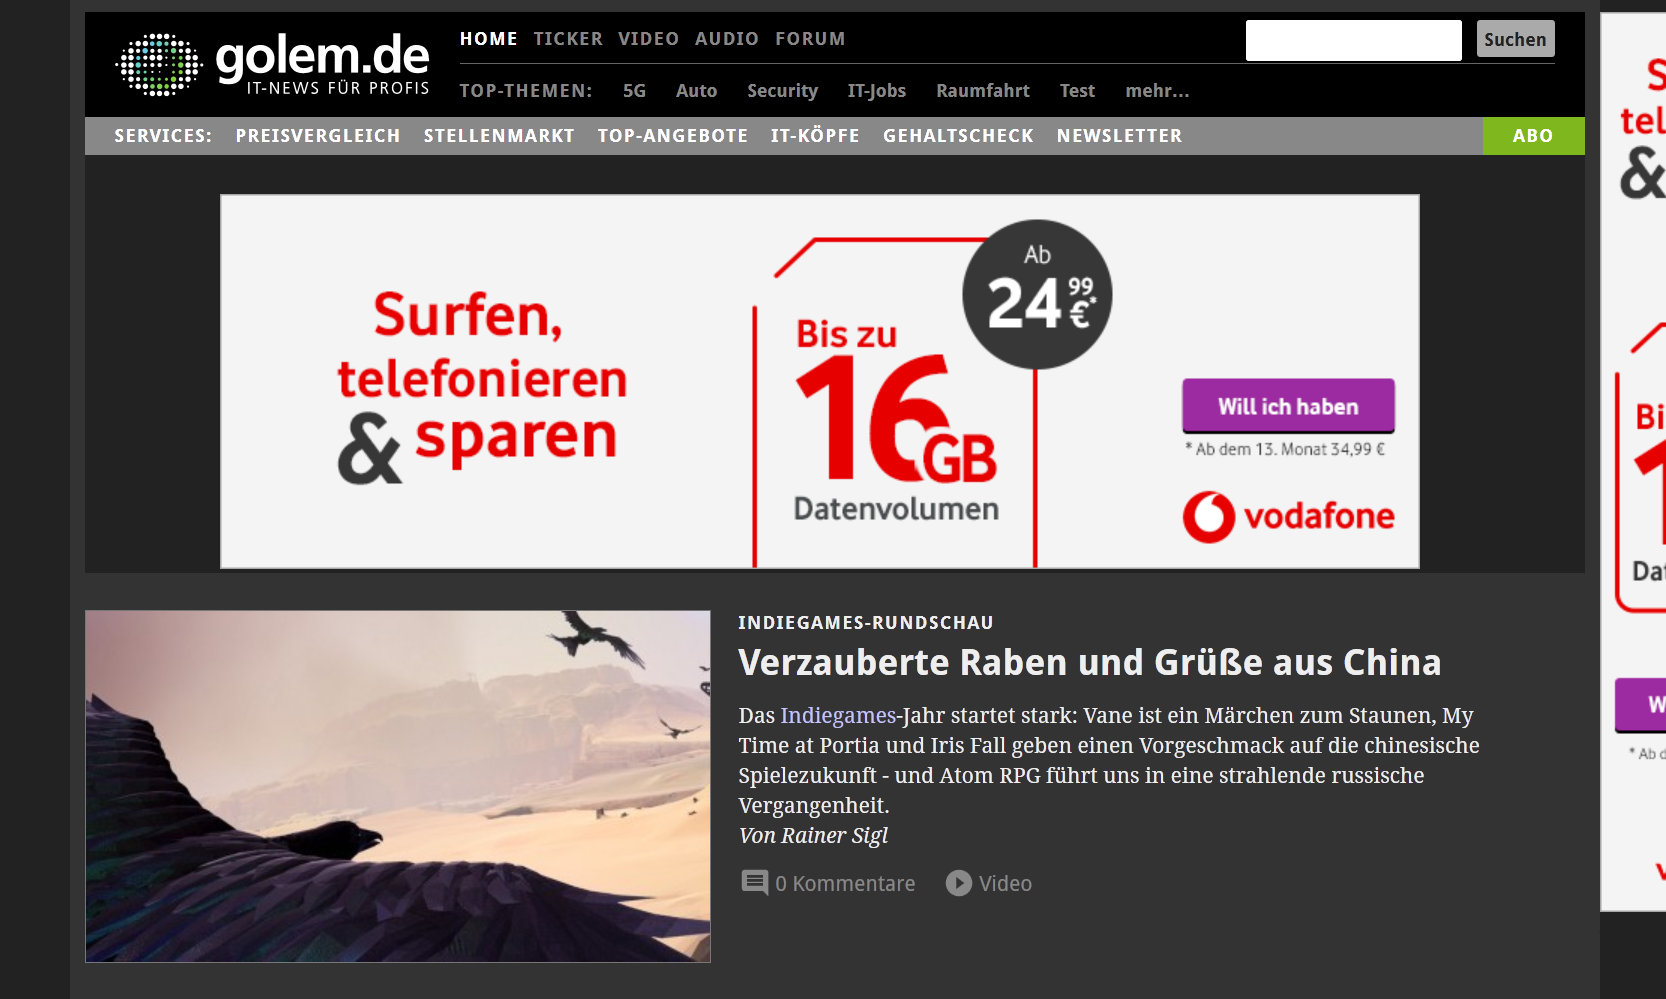Screen dimensions: 1666x999
Task: Click the Will ich haben button
Action: tap(1288, 406)
